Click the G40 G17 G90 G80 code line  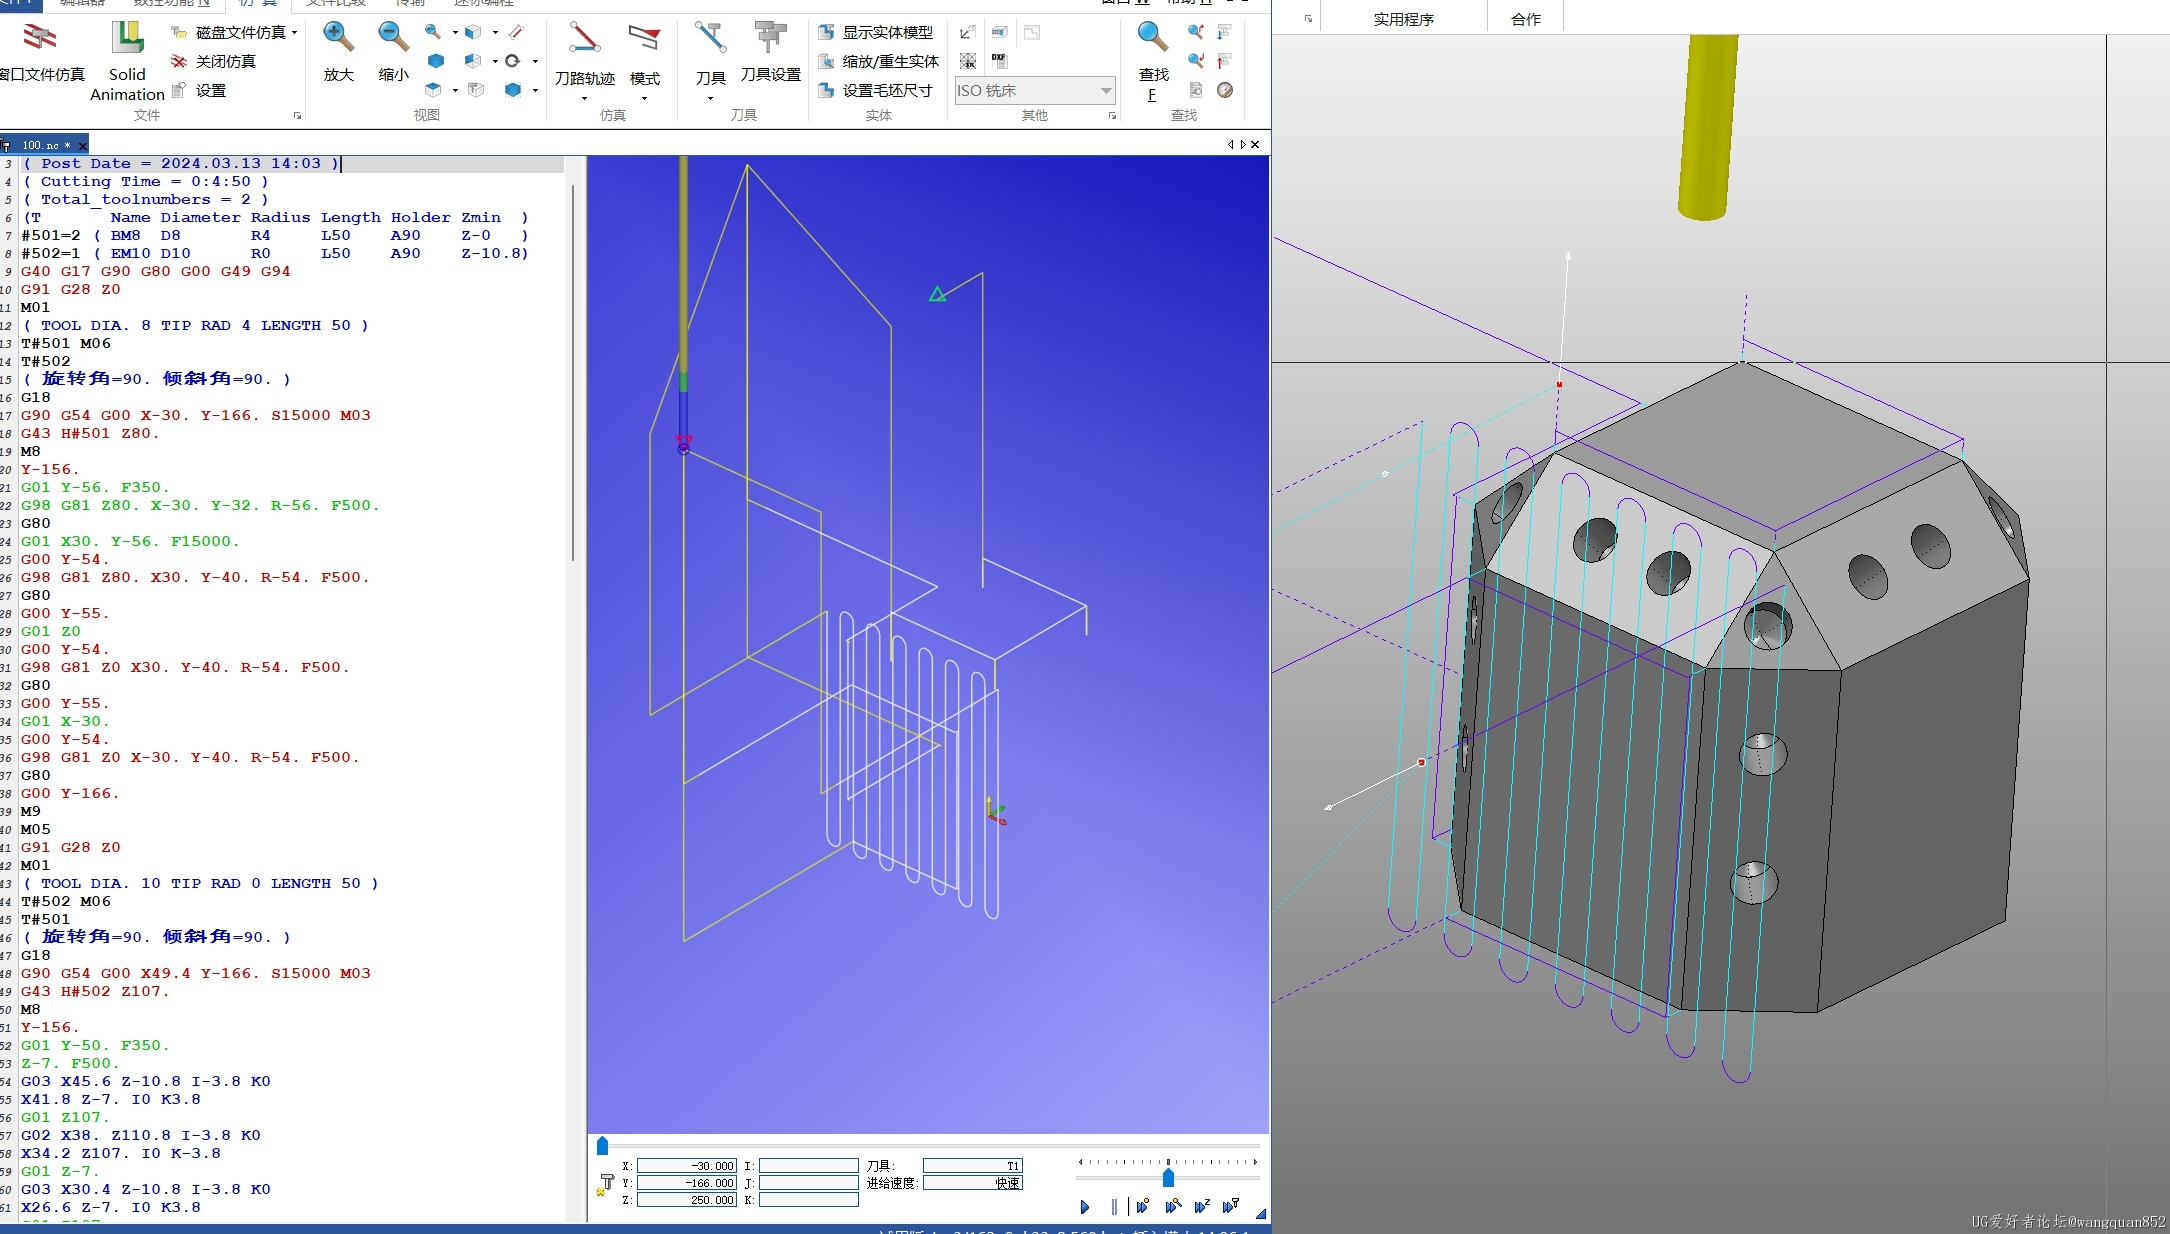pyautogui.click(x=155, y=271)
